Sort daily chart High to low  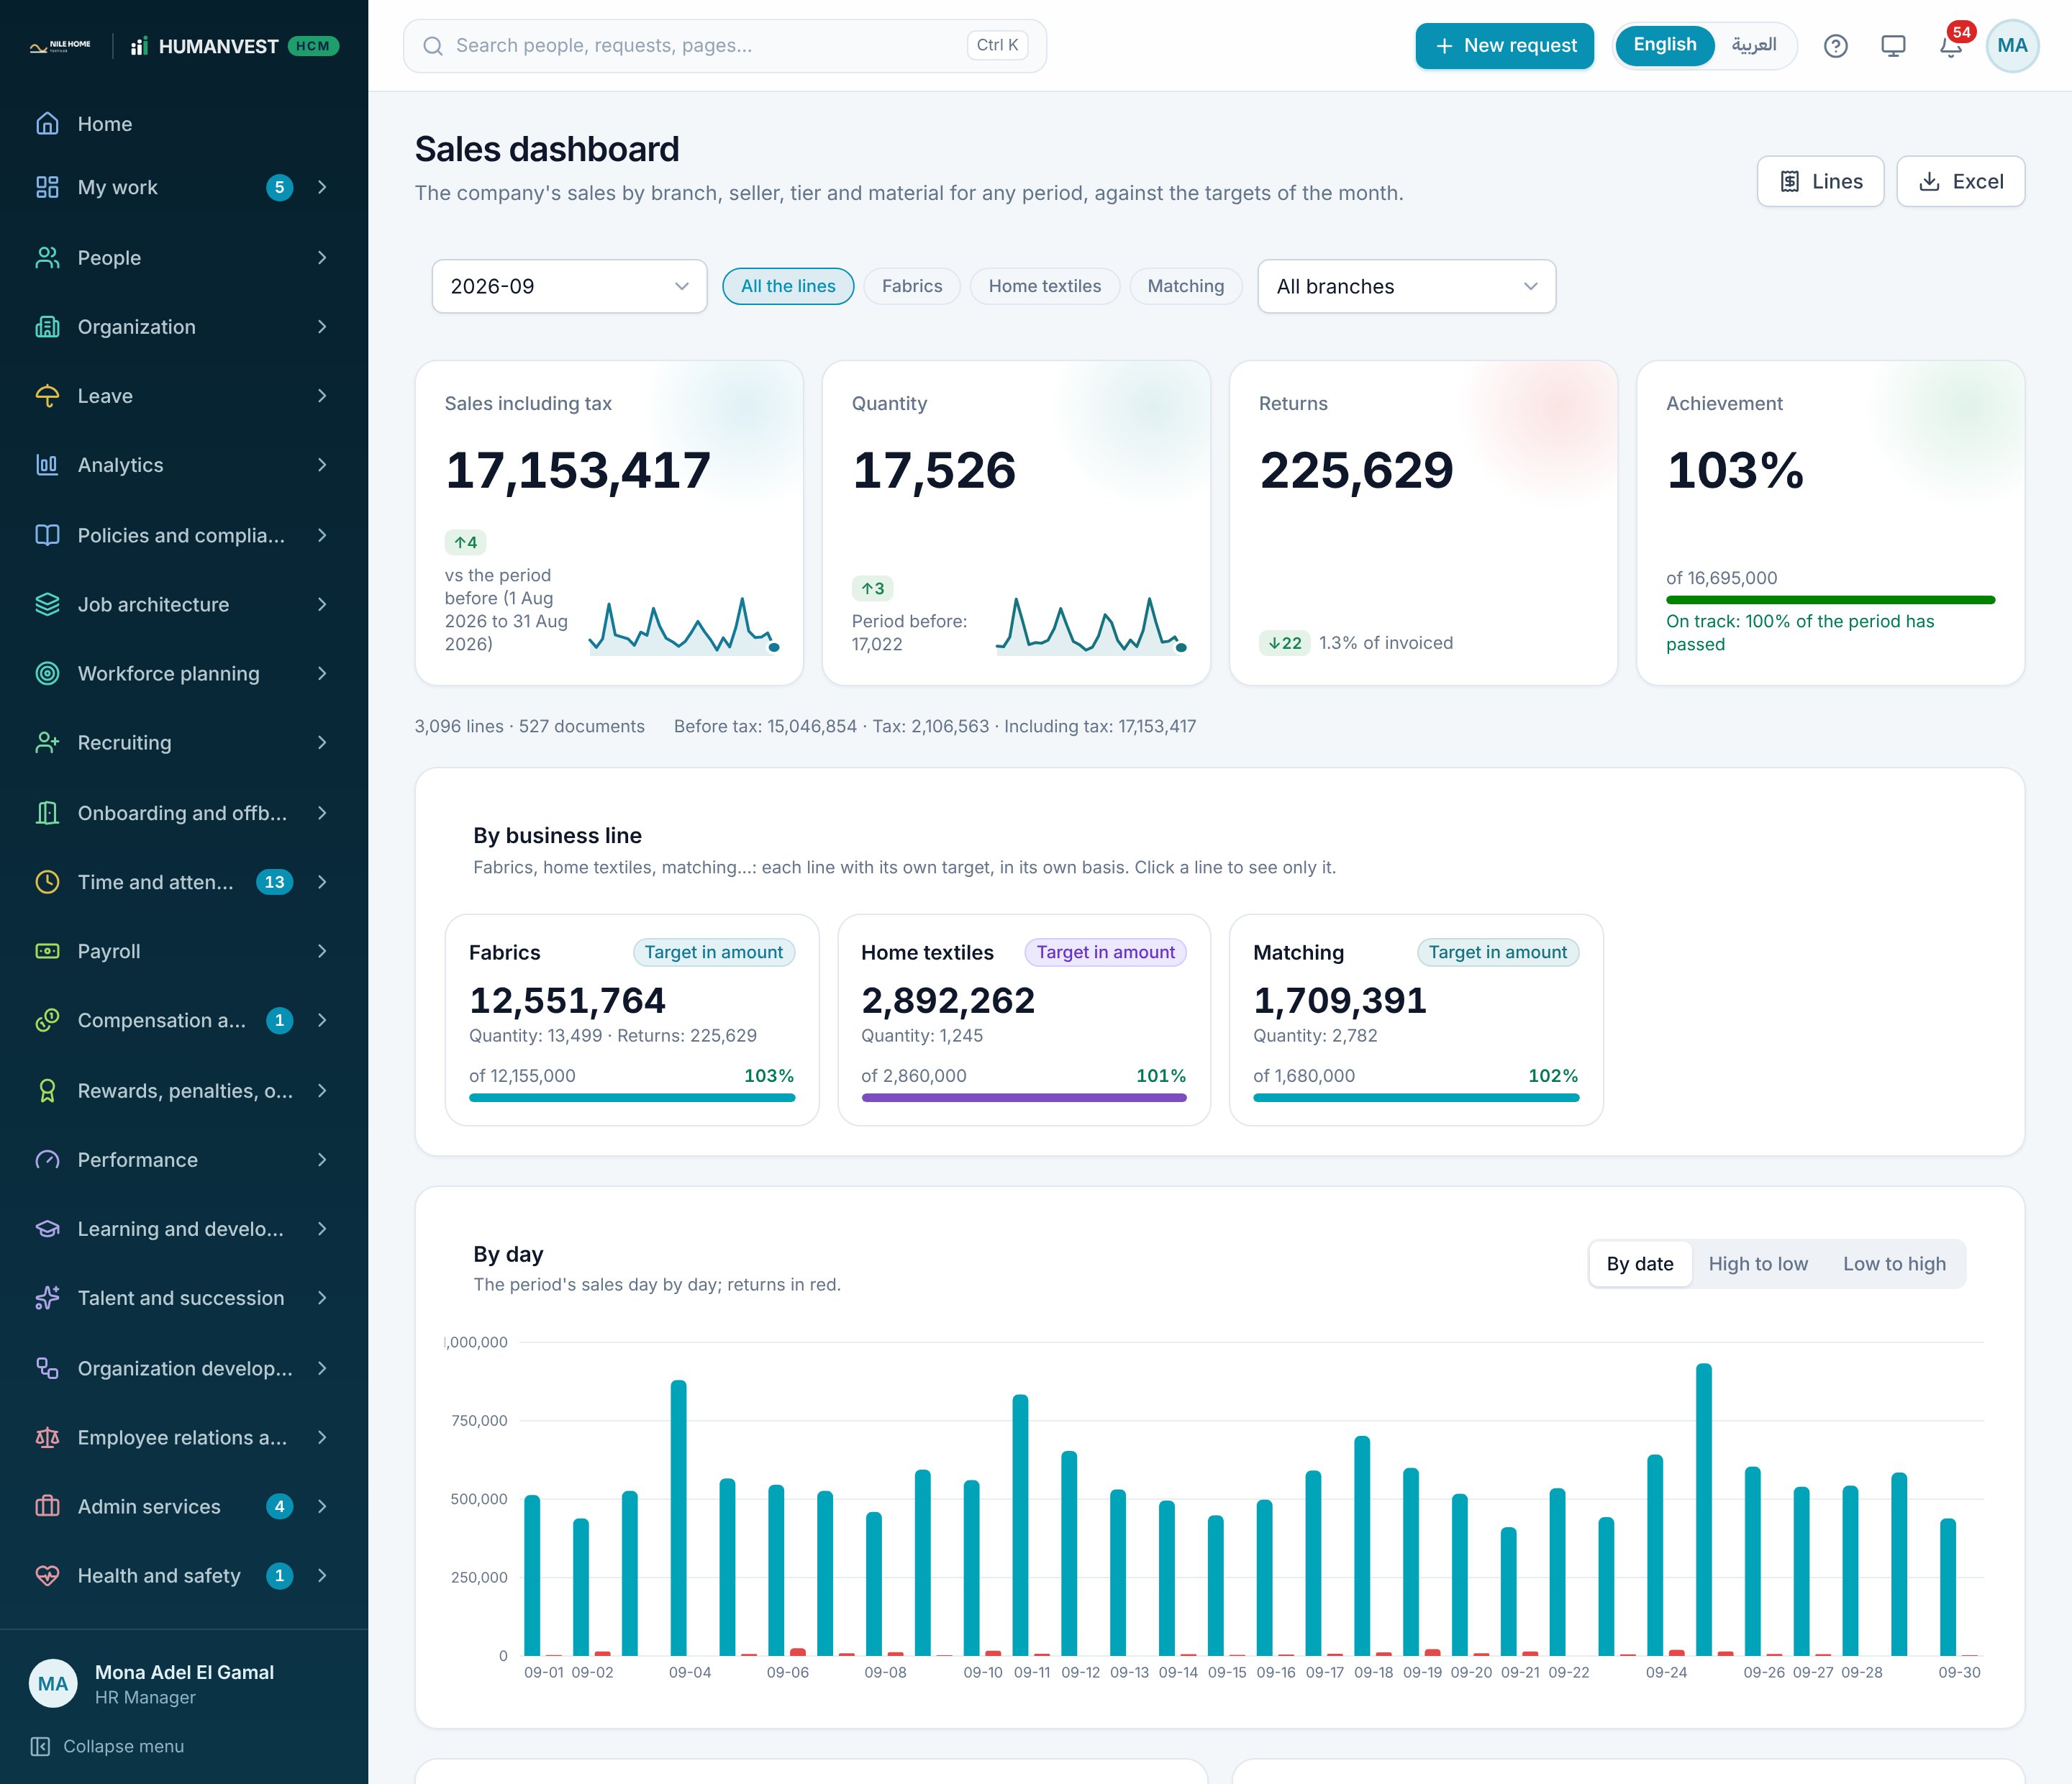pyautogui.click(x=1758, y=1264)
